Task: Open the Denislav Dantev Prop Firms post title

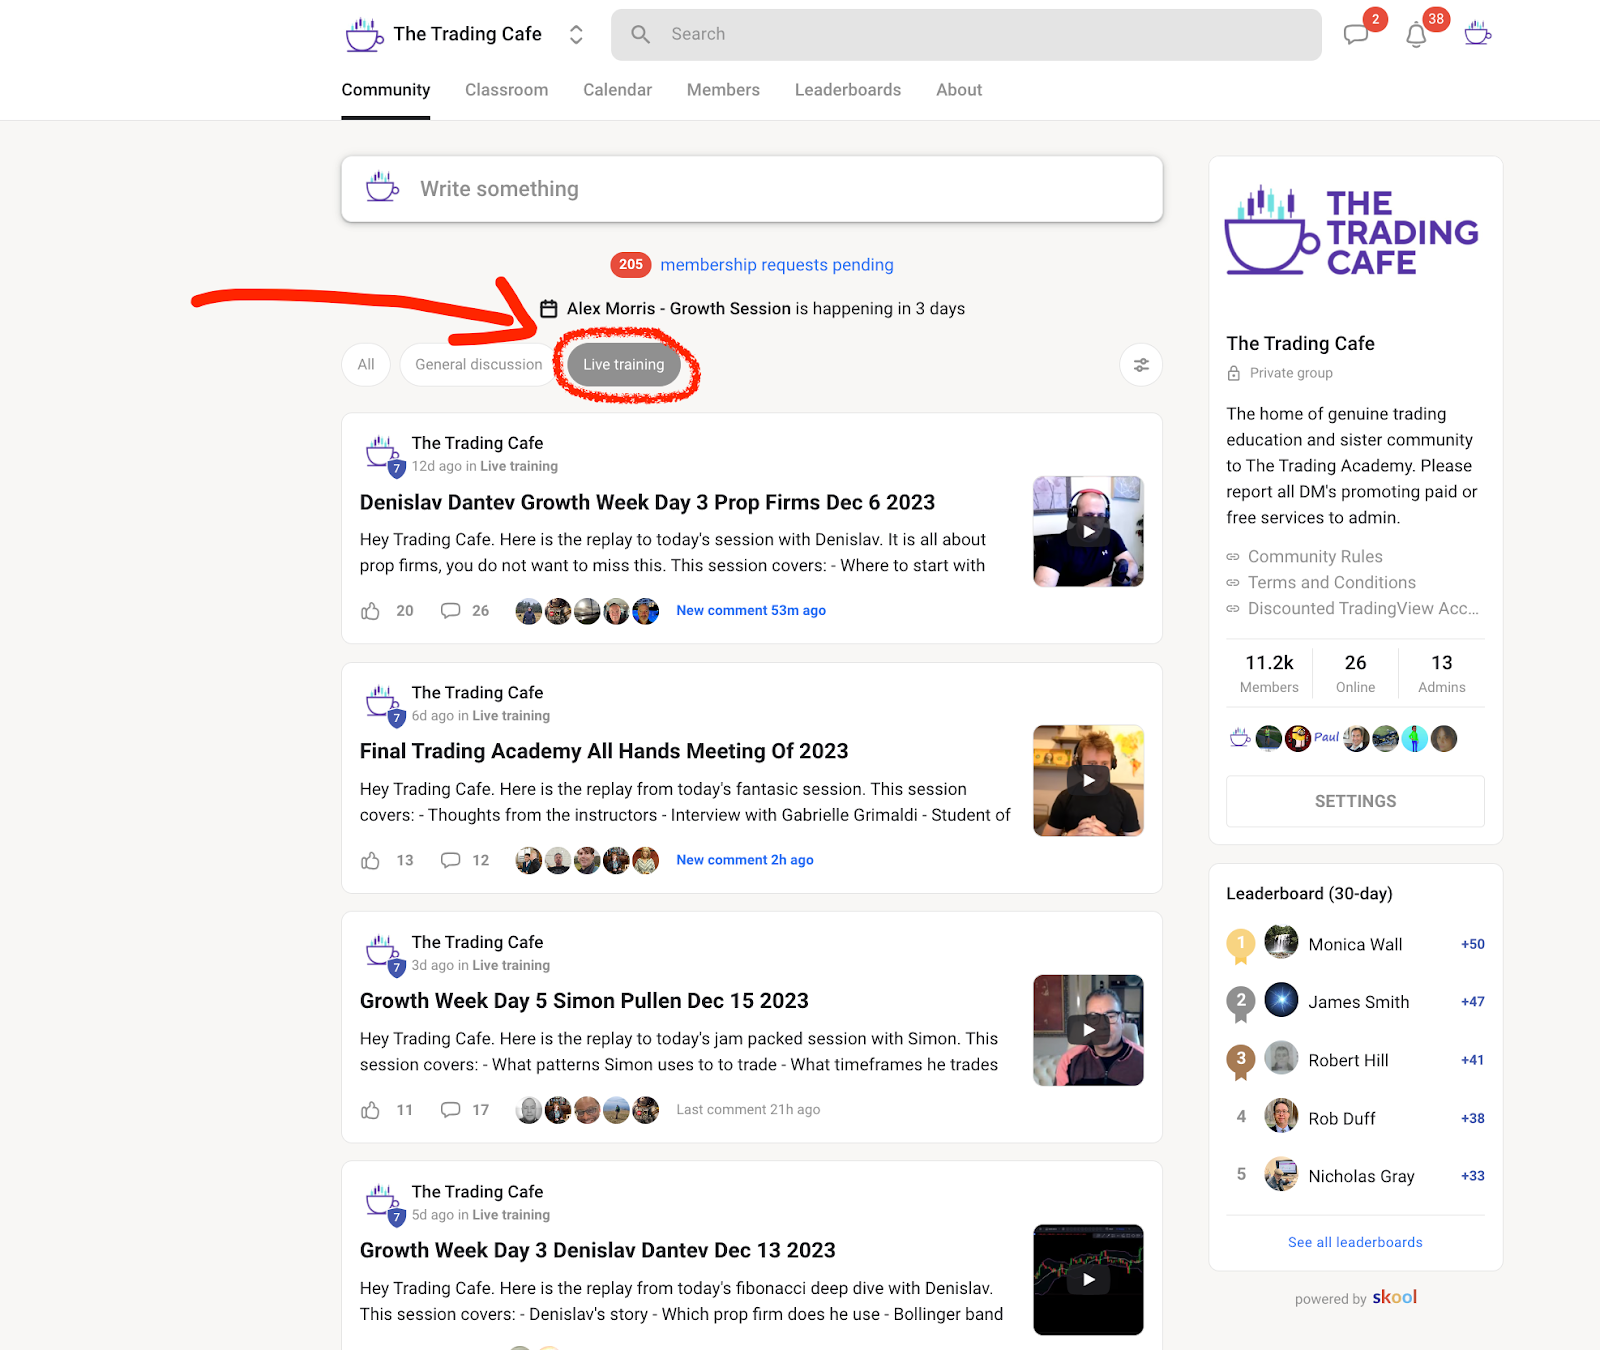Action: (x=647, y=502)
